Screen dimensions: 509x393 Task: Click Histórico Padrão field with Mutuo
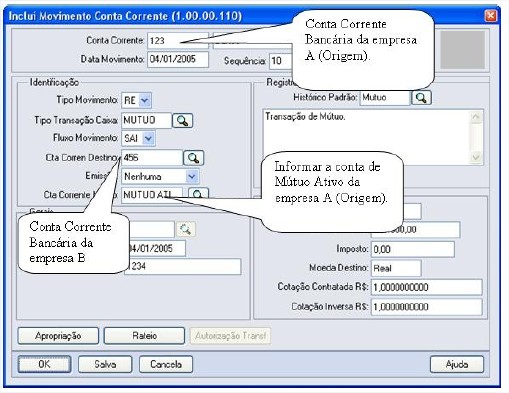385,98
